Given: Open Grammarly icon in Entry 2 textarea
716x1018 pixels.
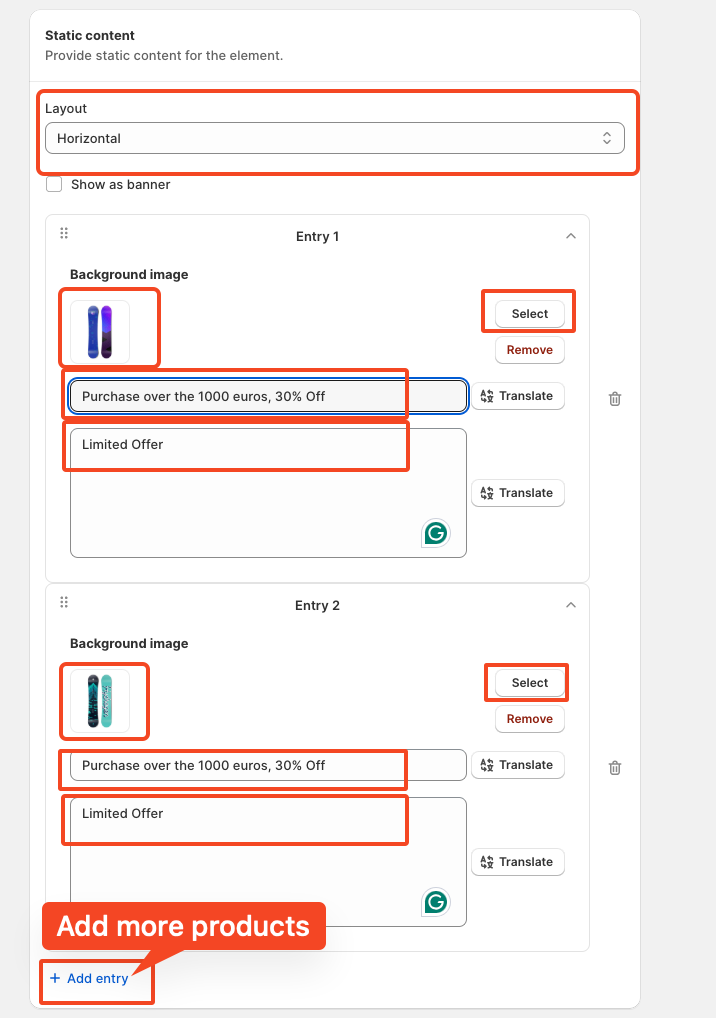Looking at the screenshot, I should click(436, 902).
